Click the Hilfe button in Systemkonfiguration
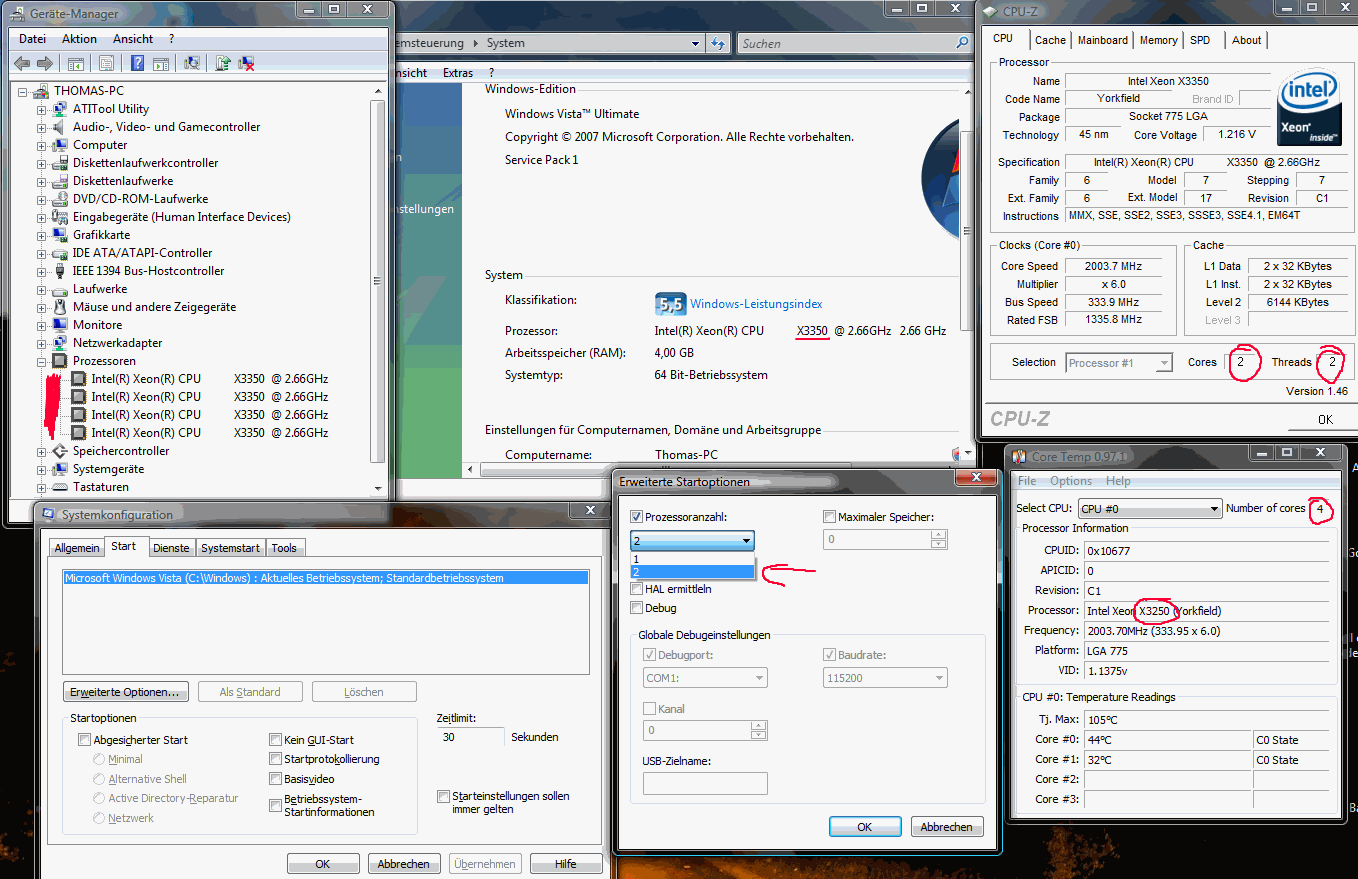The width and height of the screenshot is (1358, 879). coord(565,864)
